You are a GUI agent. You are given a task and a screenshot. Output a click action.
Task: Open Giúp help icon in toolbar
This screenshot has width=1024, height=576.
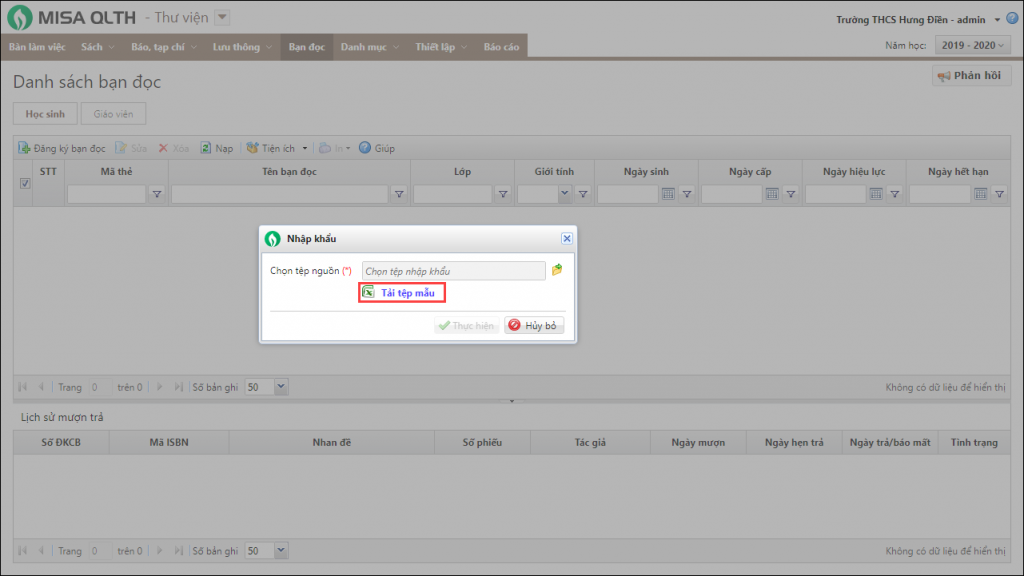pos(365,148)
